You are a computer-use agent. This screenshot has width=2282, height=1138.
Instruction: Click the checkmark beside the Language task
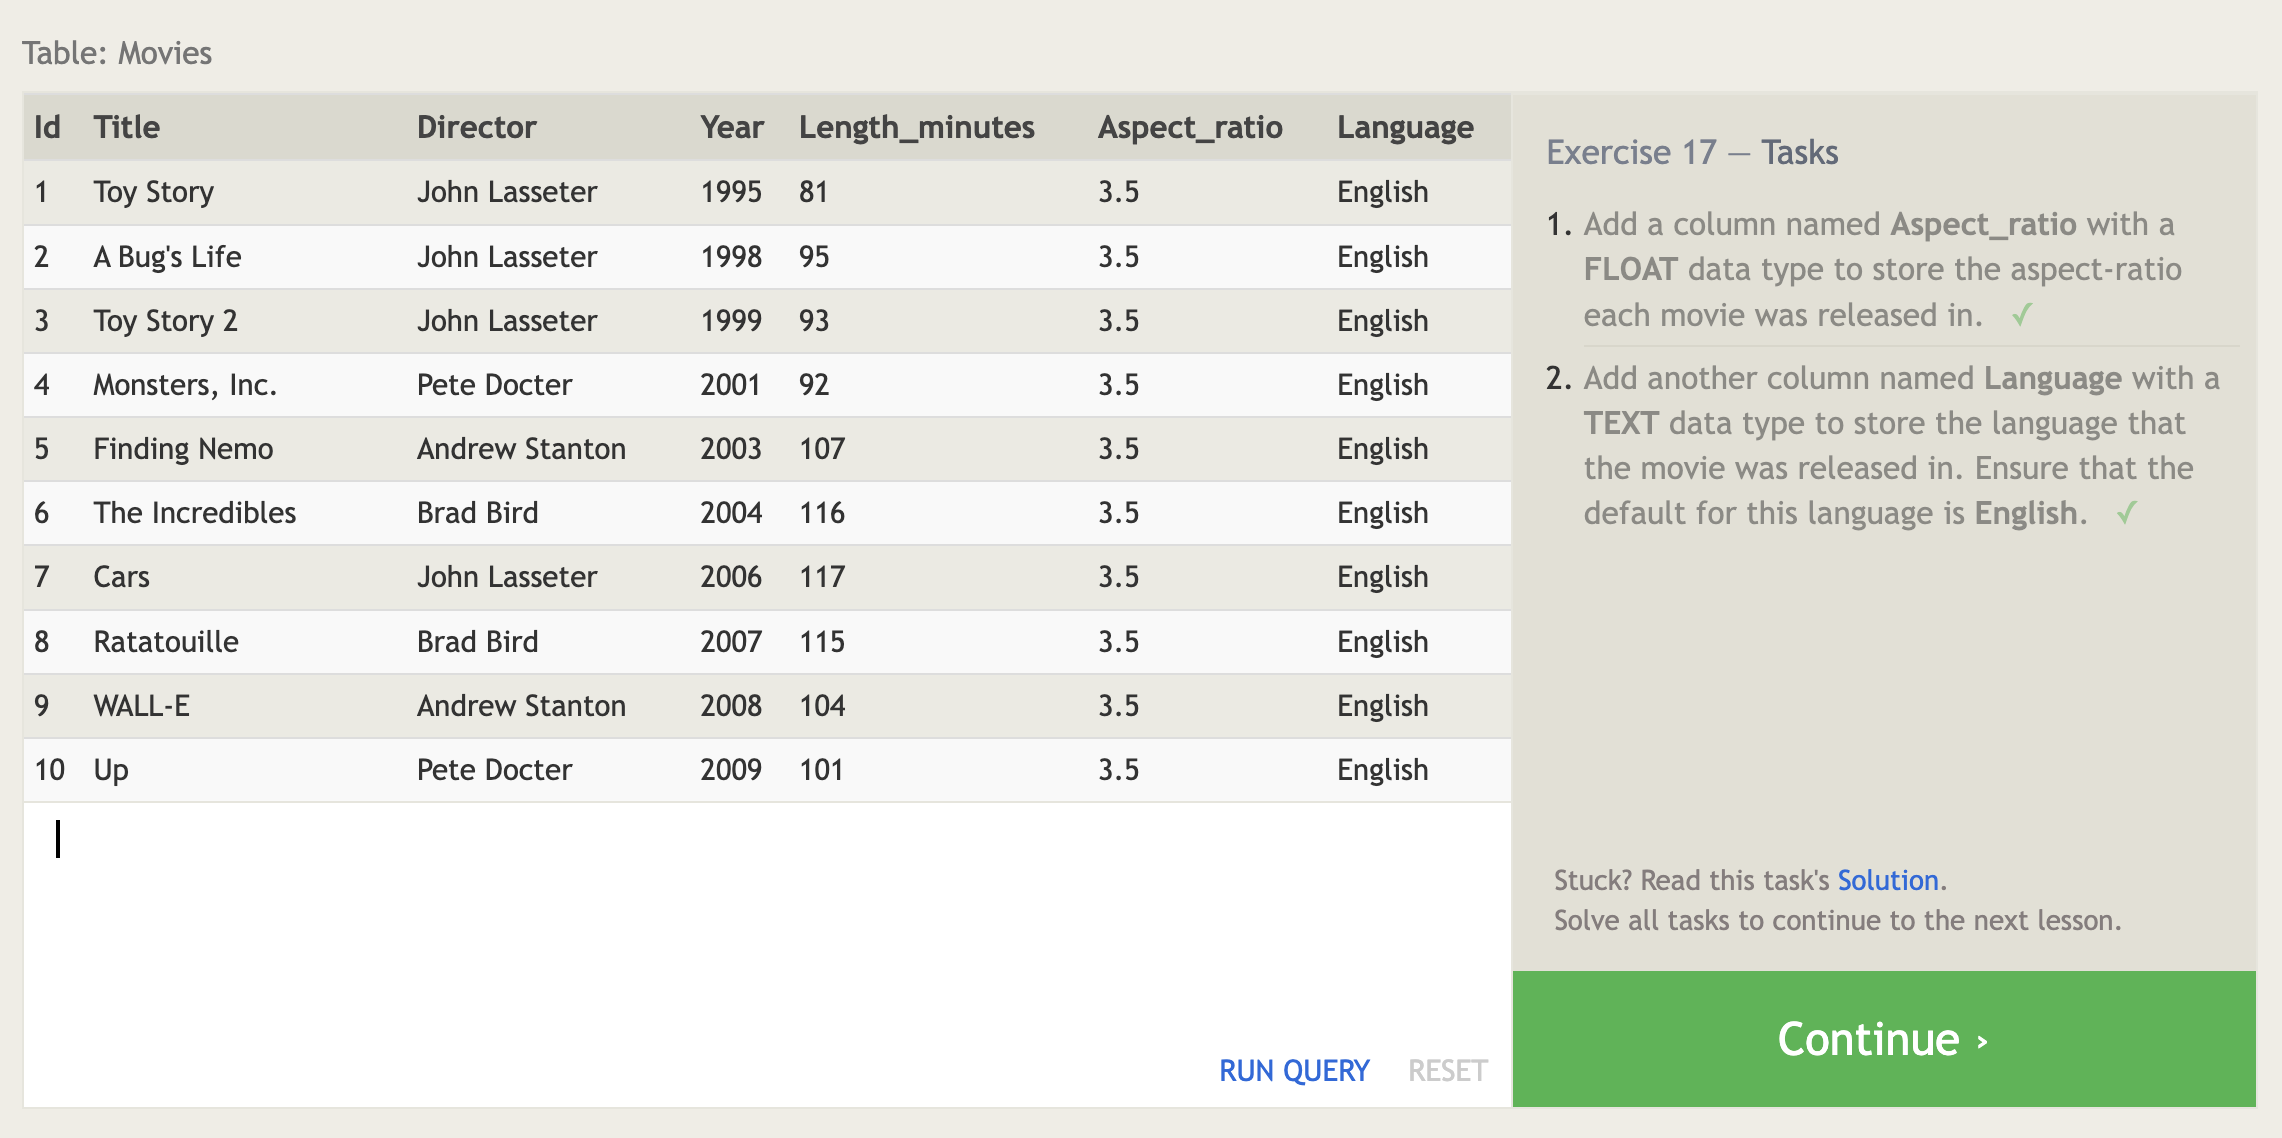pyautogui.click(x=2126, y=513)
